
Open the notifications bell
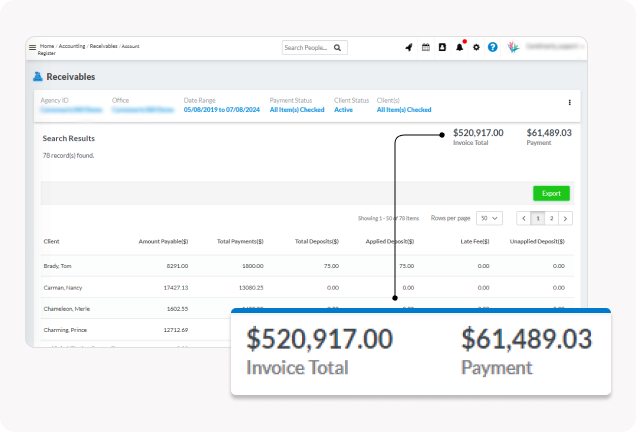(460, 47)
